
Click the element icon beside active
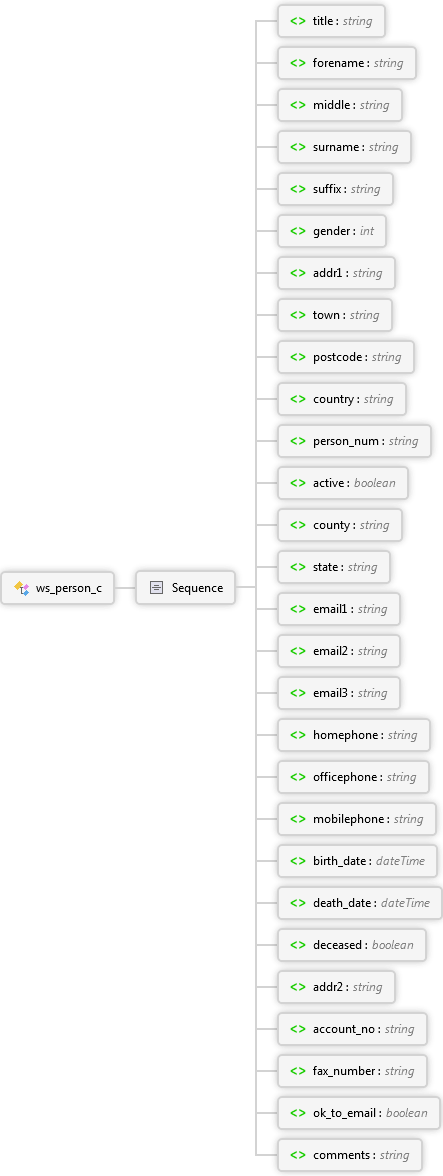298,483
